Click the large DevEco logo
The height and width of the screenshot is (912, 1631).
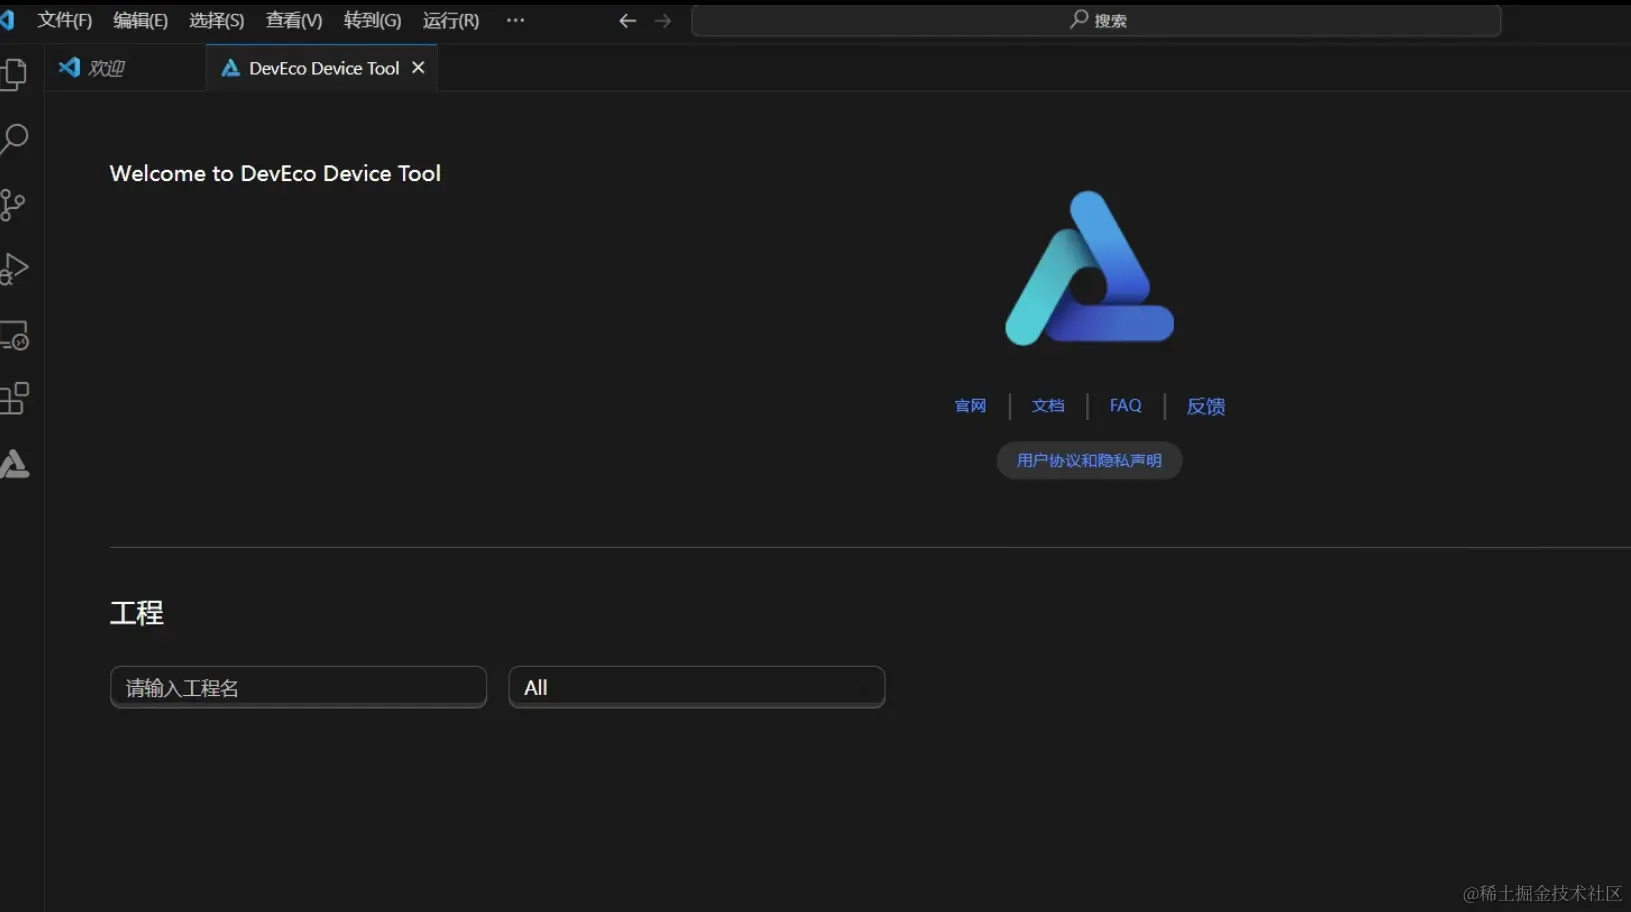(1089, 268)
